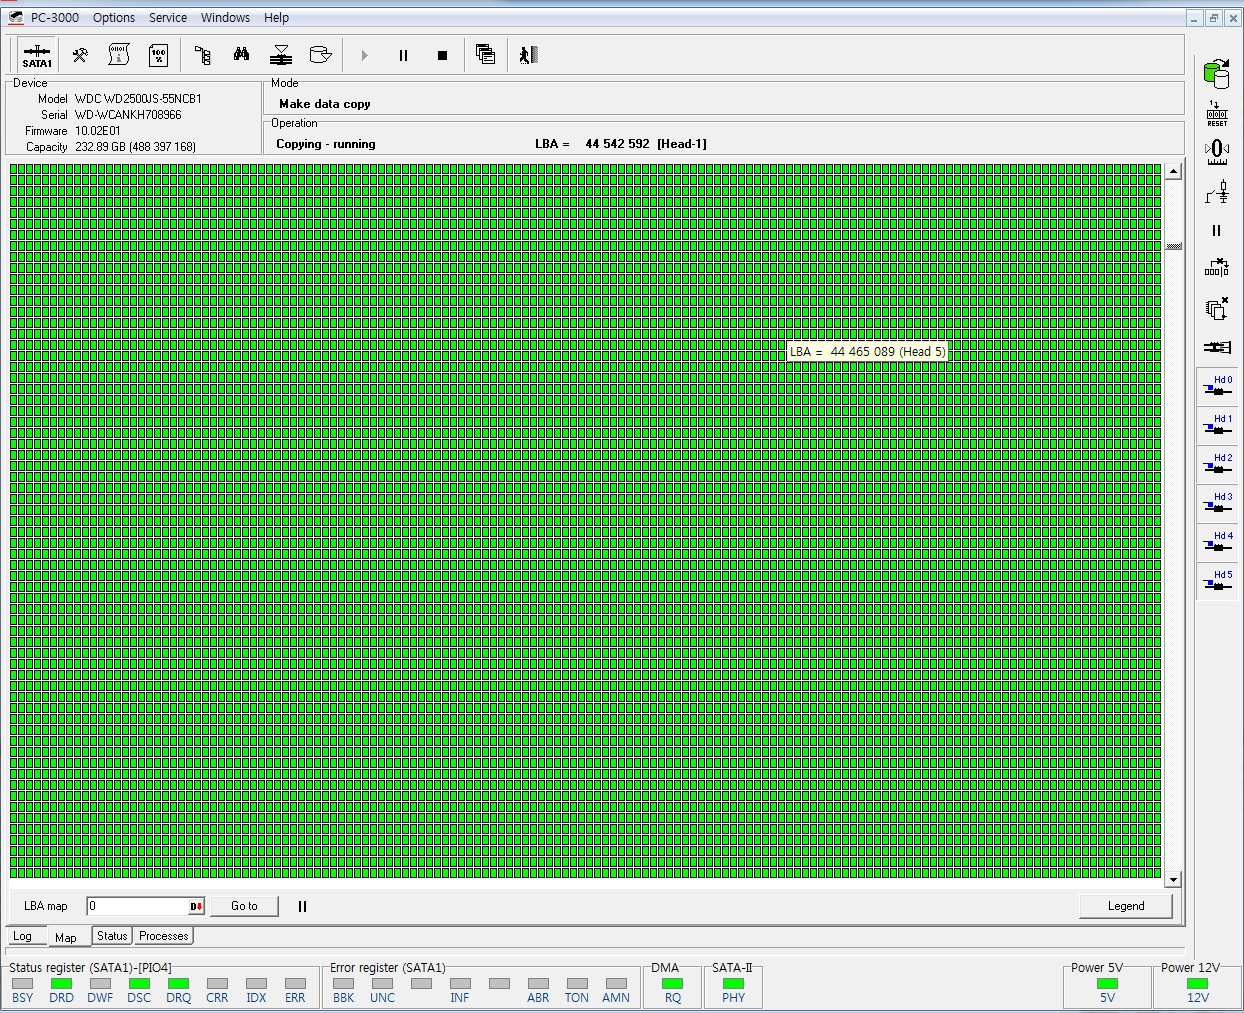
Task: Click the LBA map input field
Action: tap(138, 906)
